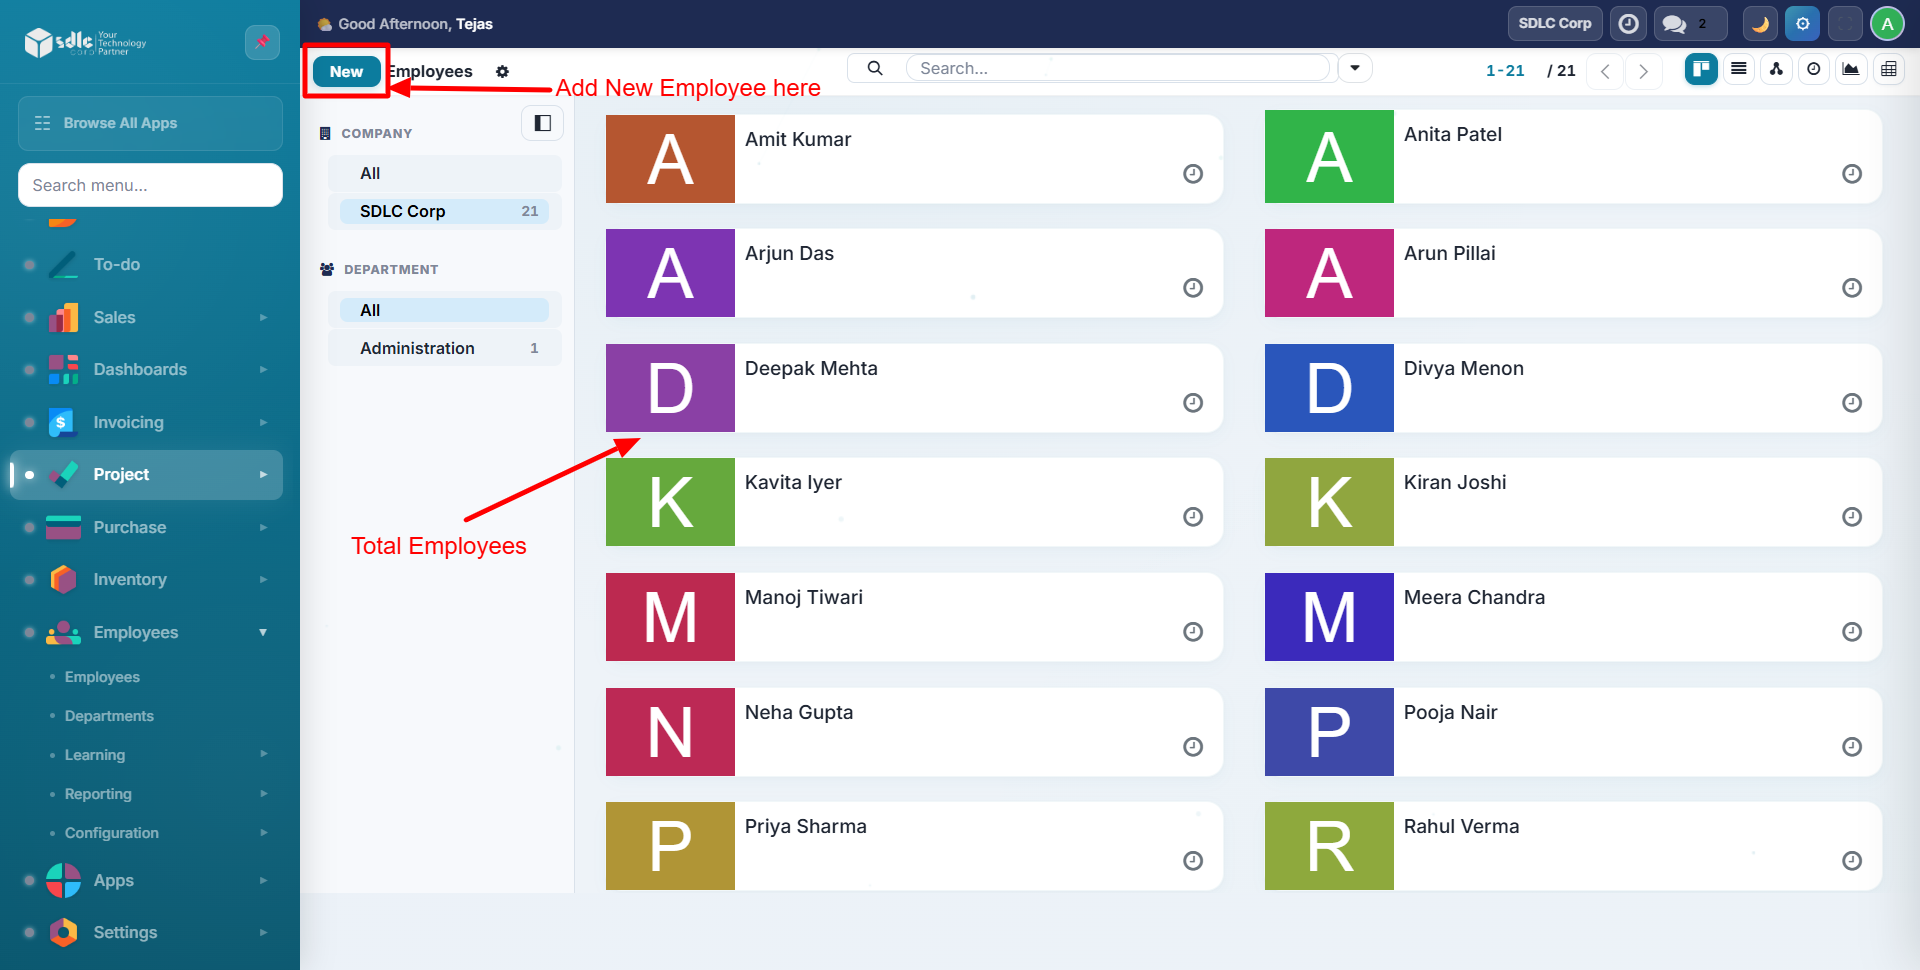Image resolution: width=1920 pixels, height=970 pixels.
Task: Click Amit Kumar's orange avatar tile
Action: tap(670, 159)
